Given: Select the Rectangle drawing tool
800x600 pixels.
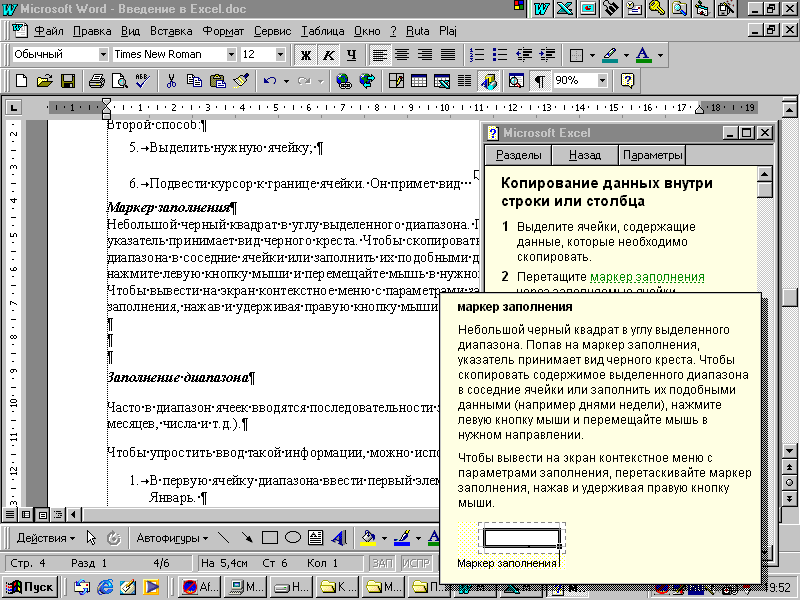Looking at the screenshot, I should (x=269, y=538).
